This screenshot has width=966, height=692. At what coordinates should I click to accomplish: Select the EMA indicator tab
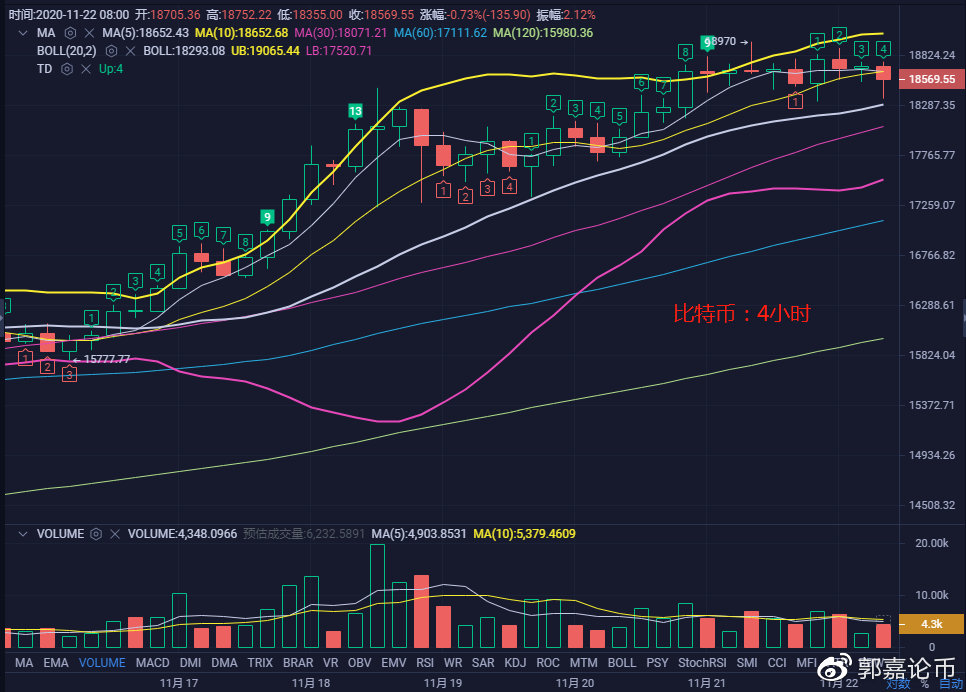pyautogui.click(x=56, y=663)
